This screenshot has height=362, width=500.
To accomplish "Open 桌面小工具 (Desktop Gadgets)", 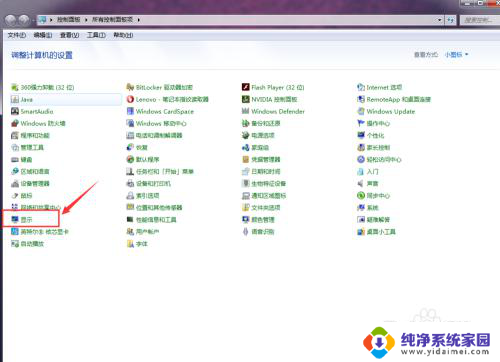I will 376,231.
